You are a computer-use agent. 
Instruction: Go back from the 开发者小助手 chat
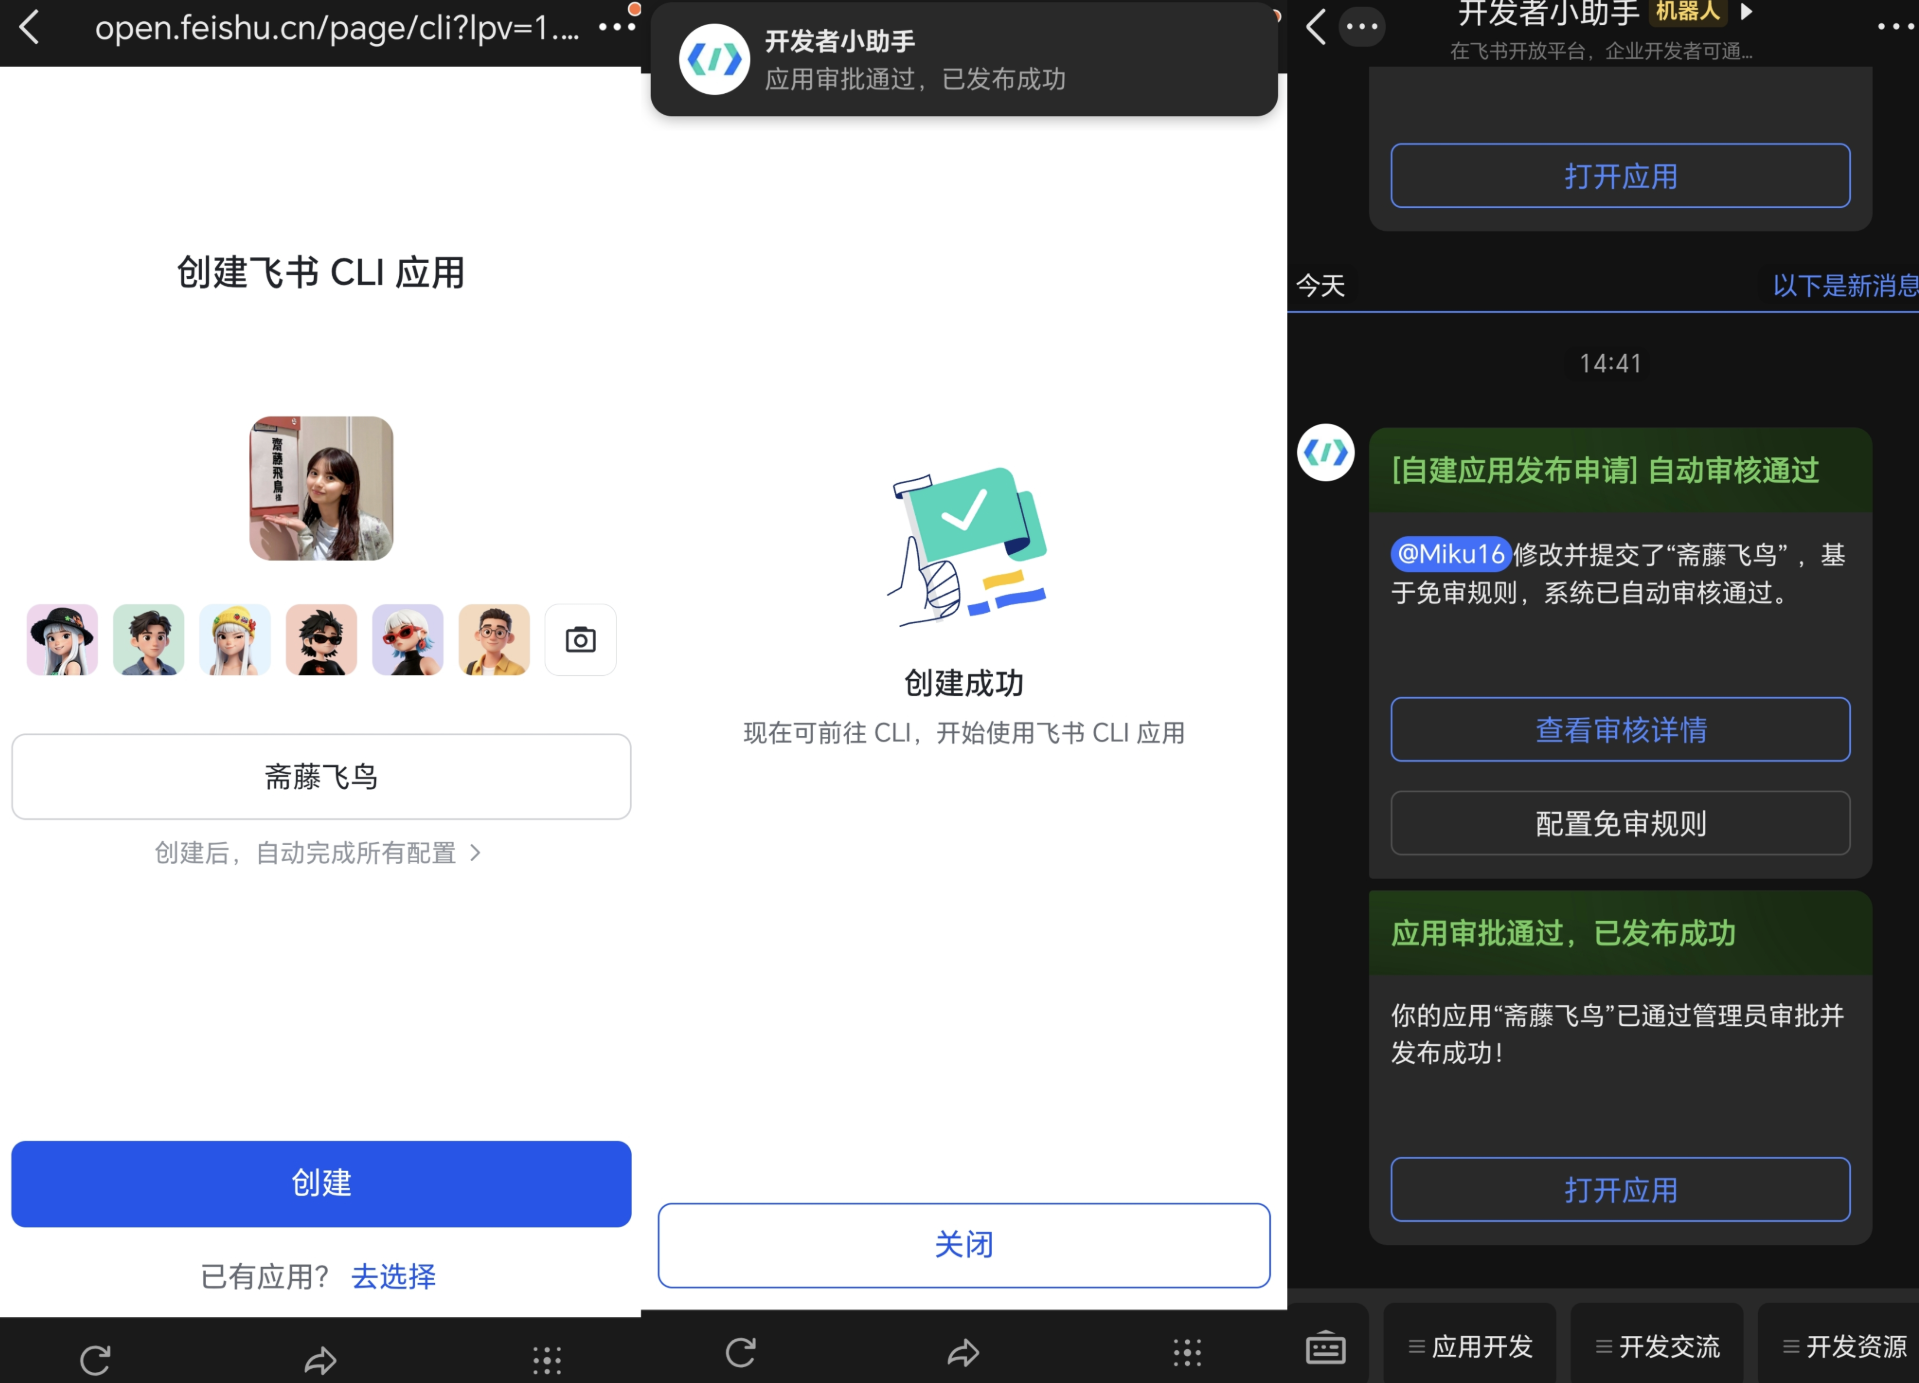point(1316,27)
